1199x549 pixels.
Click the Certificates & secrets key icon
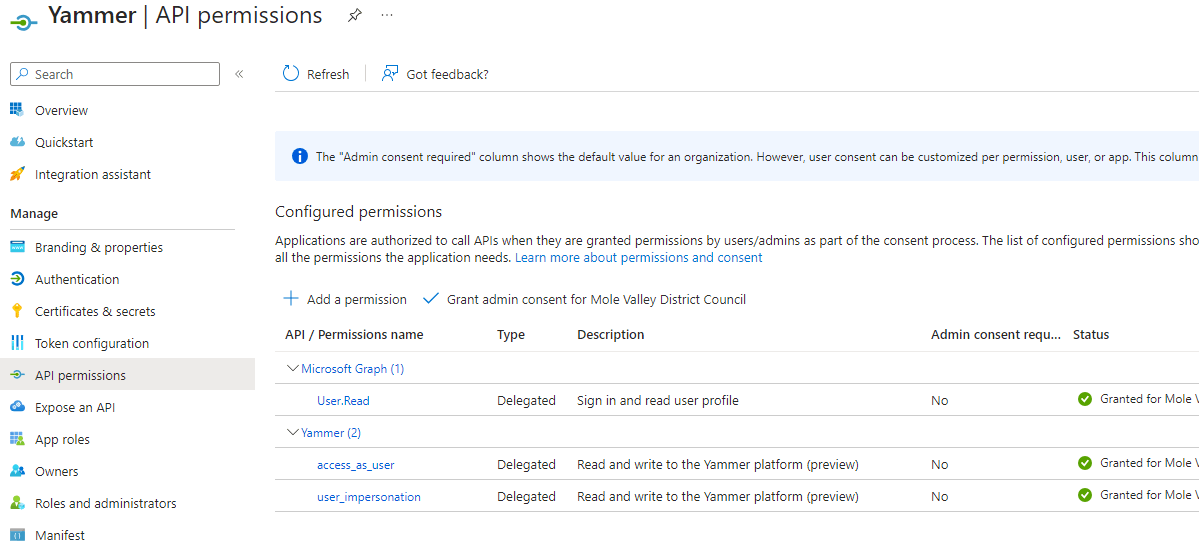coord(17,311)
